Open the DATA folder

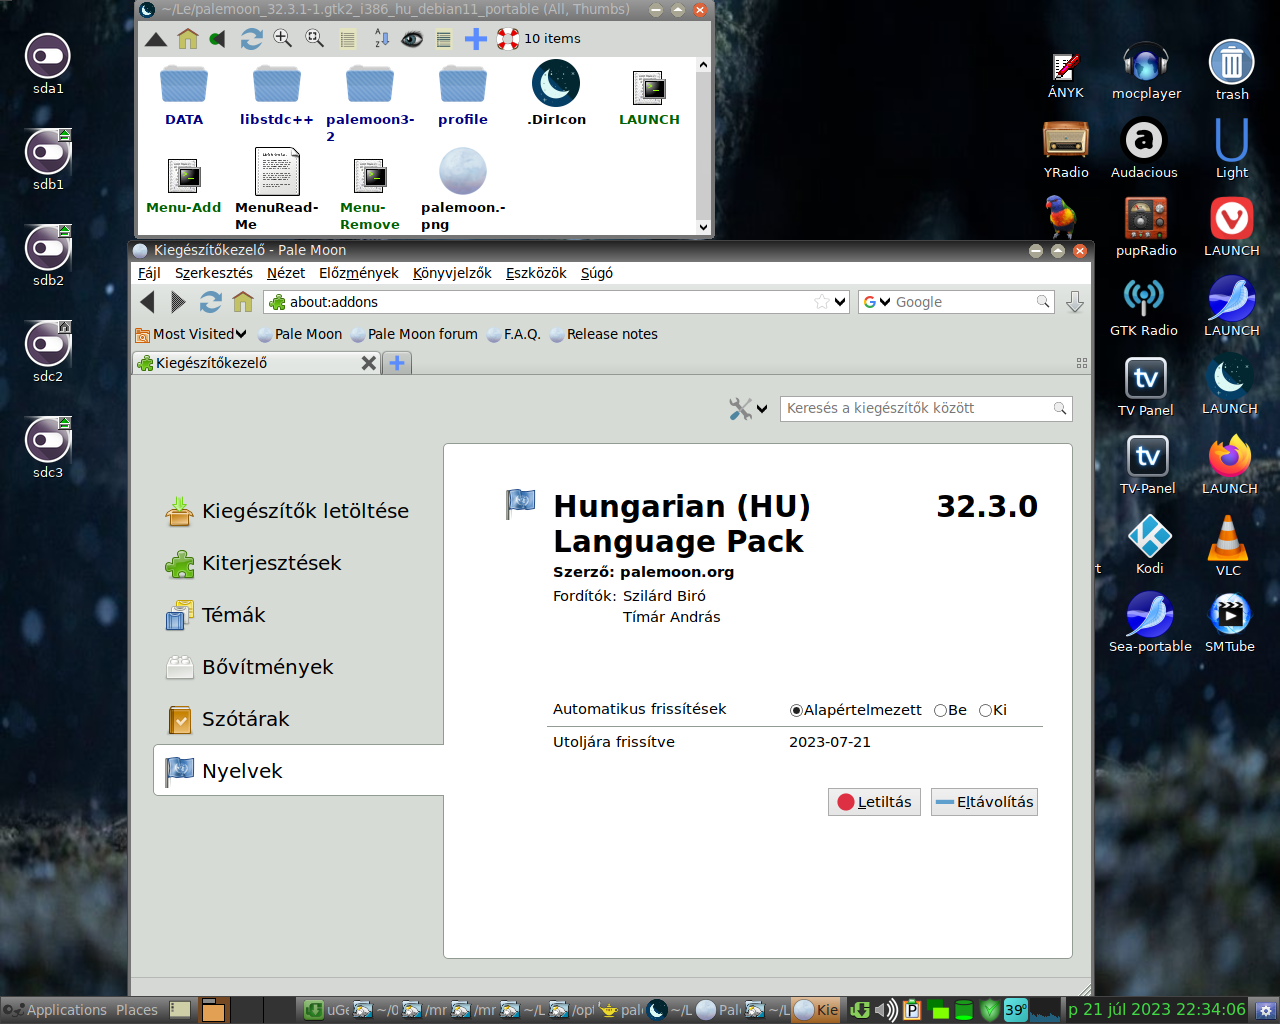point(184,93)
